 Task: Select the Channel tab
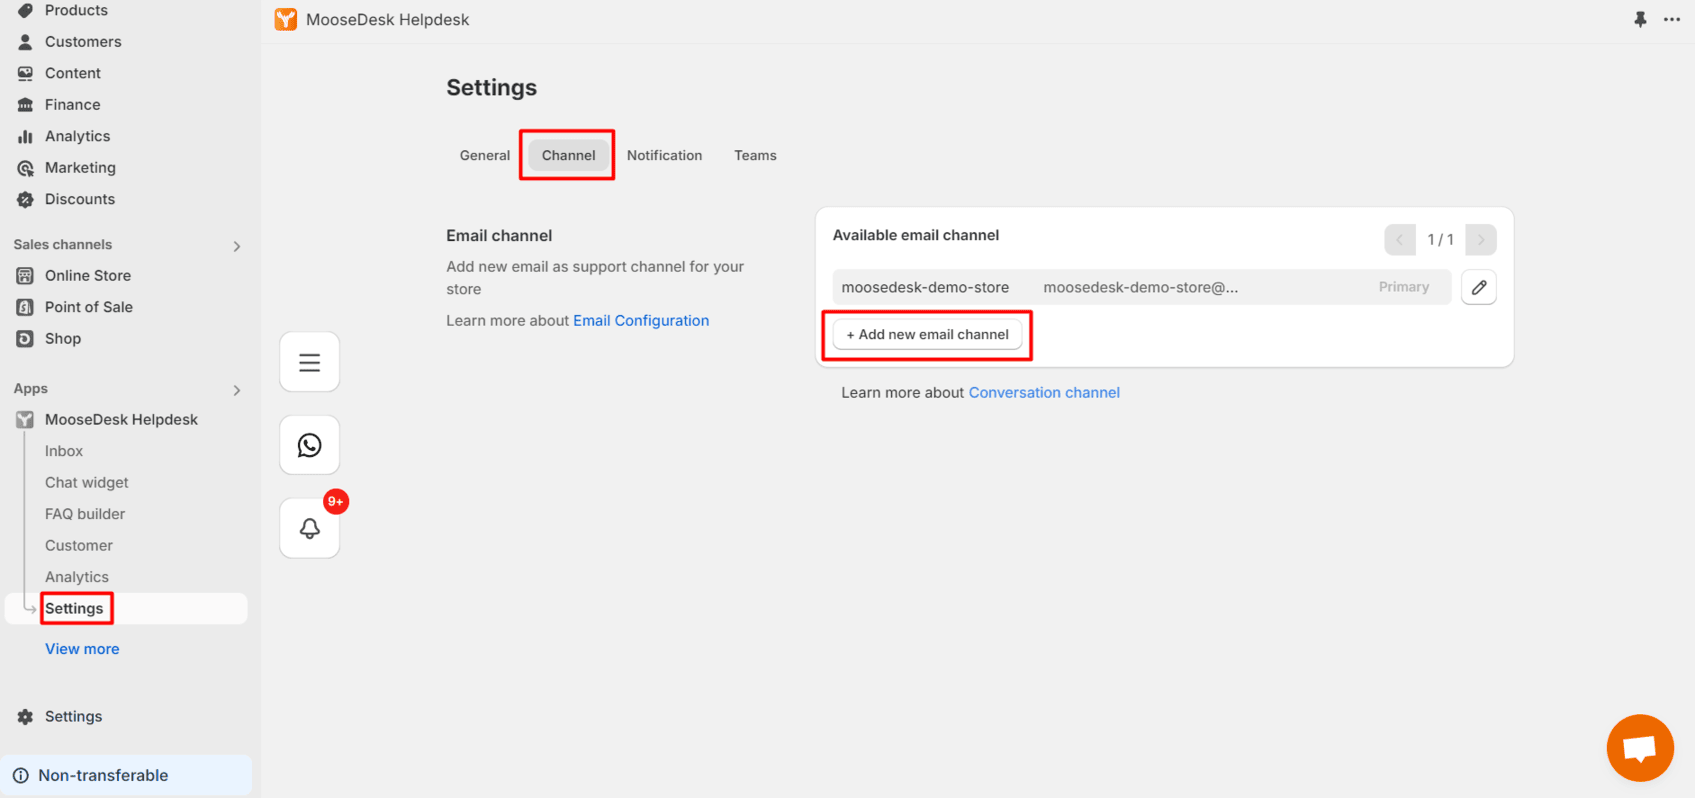point(568,156)
